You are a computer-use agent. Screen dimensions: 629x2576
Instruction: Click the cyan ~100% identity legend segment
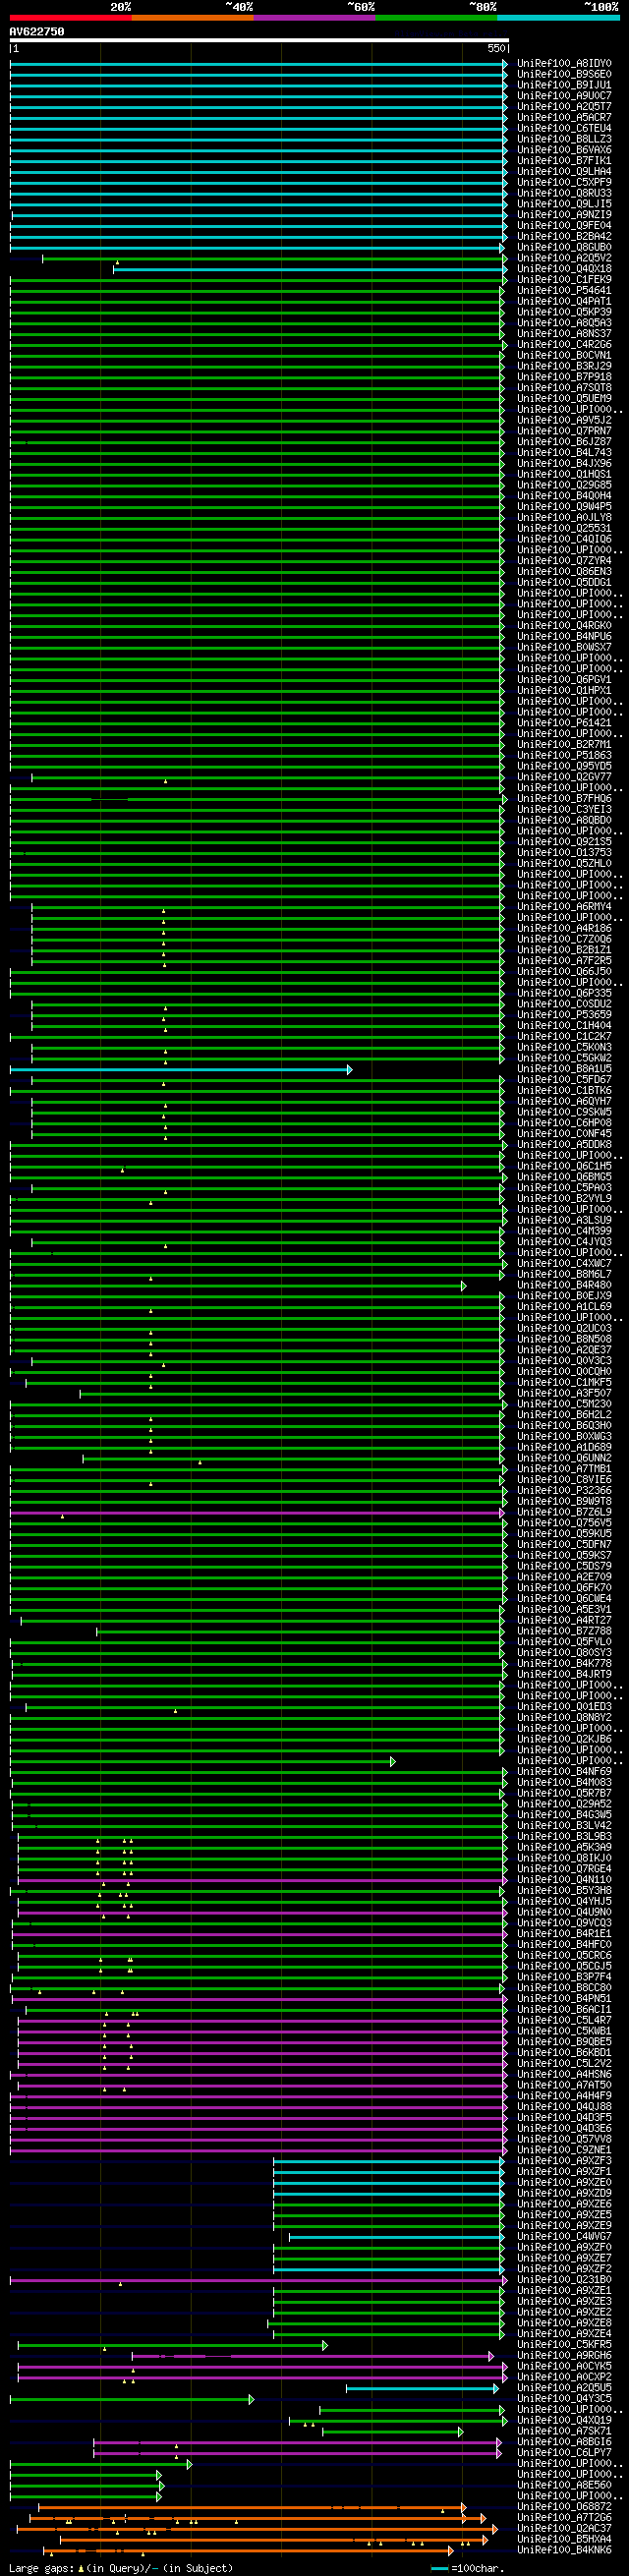pos(558,17)
